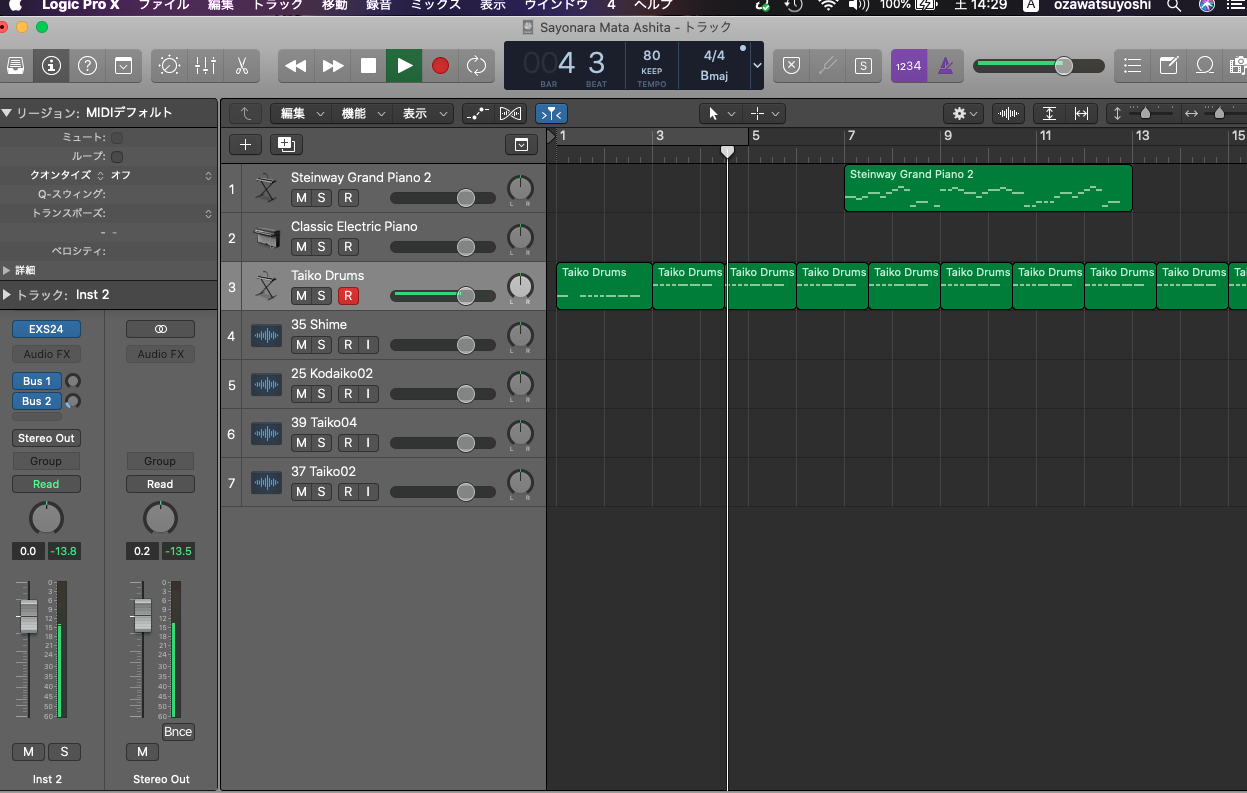Viewport: 1247px width, 793px height.
Task: Expand the 詳細 disclosure triangle
Action: 8,270
